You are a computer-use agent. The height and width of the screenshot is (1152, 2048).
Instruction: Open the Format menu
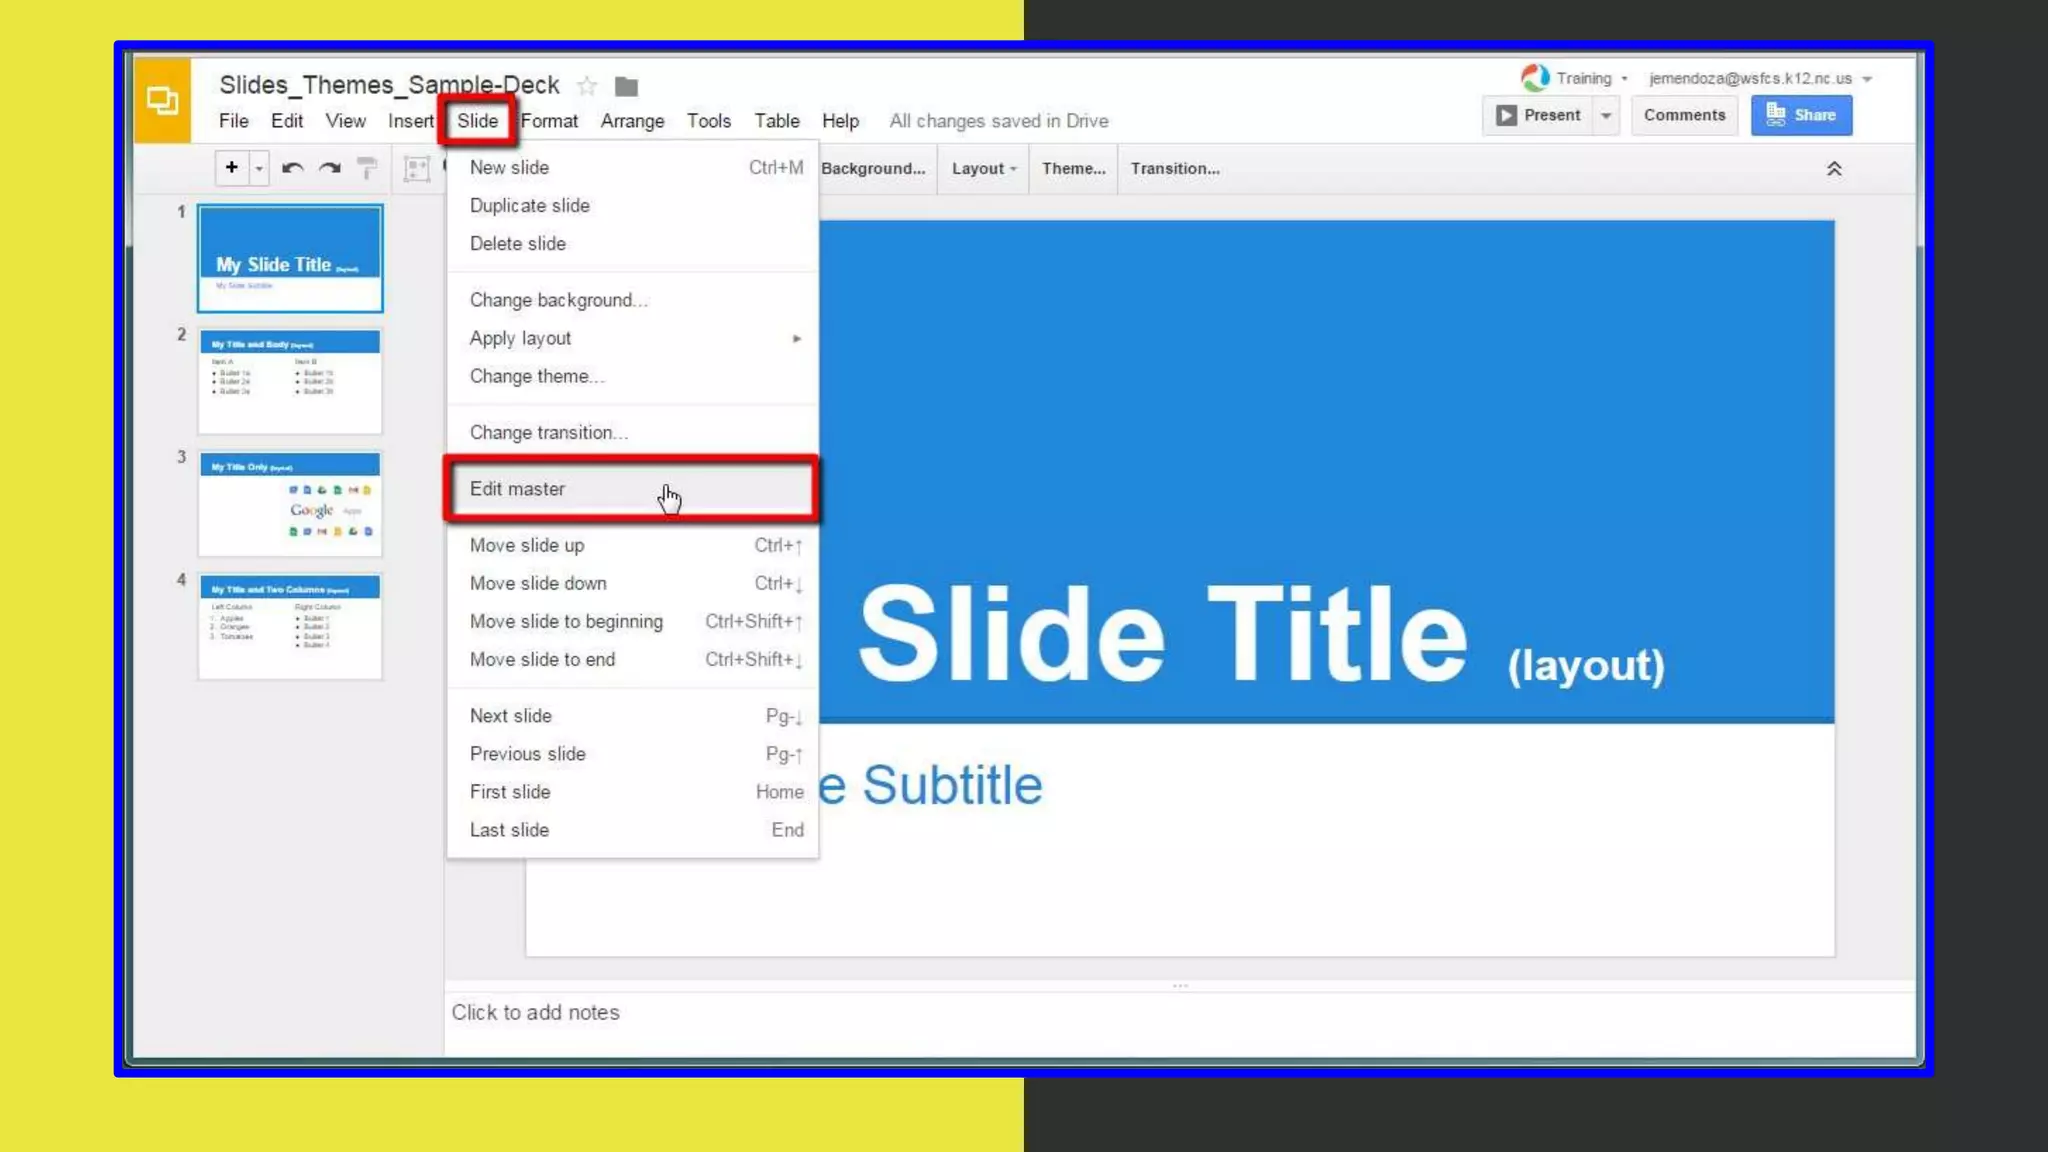click(x=549, y=121)
